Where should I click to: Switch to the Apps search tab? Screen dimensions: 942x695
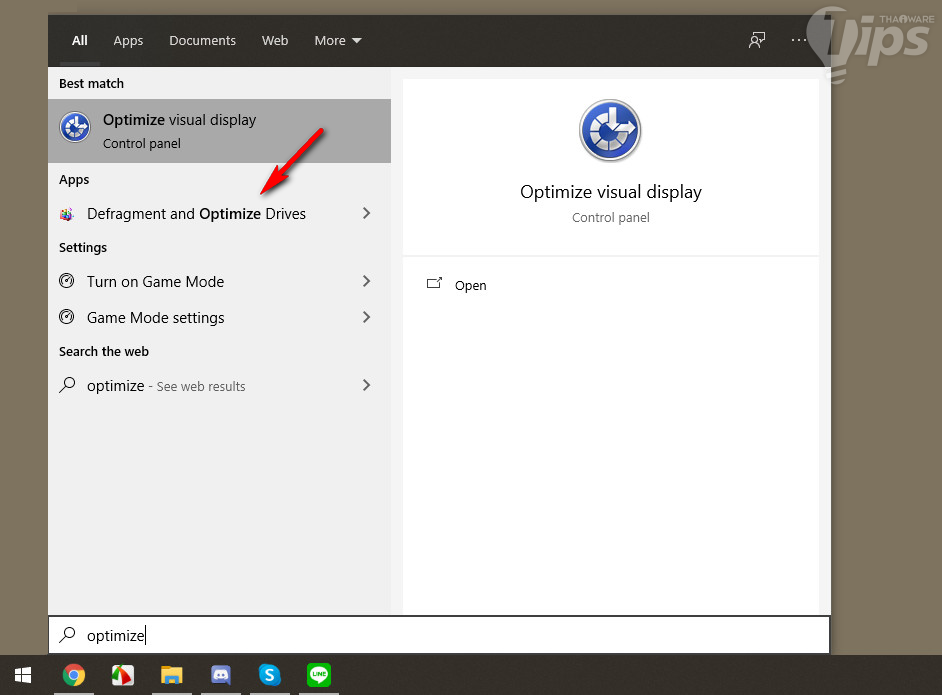[x=128, y=41]
